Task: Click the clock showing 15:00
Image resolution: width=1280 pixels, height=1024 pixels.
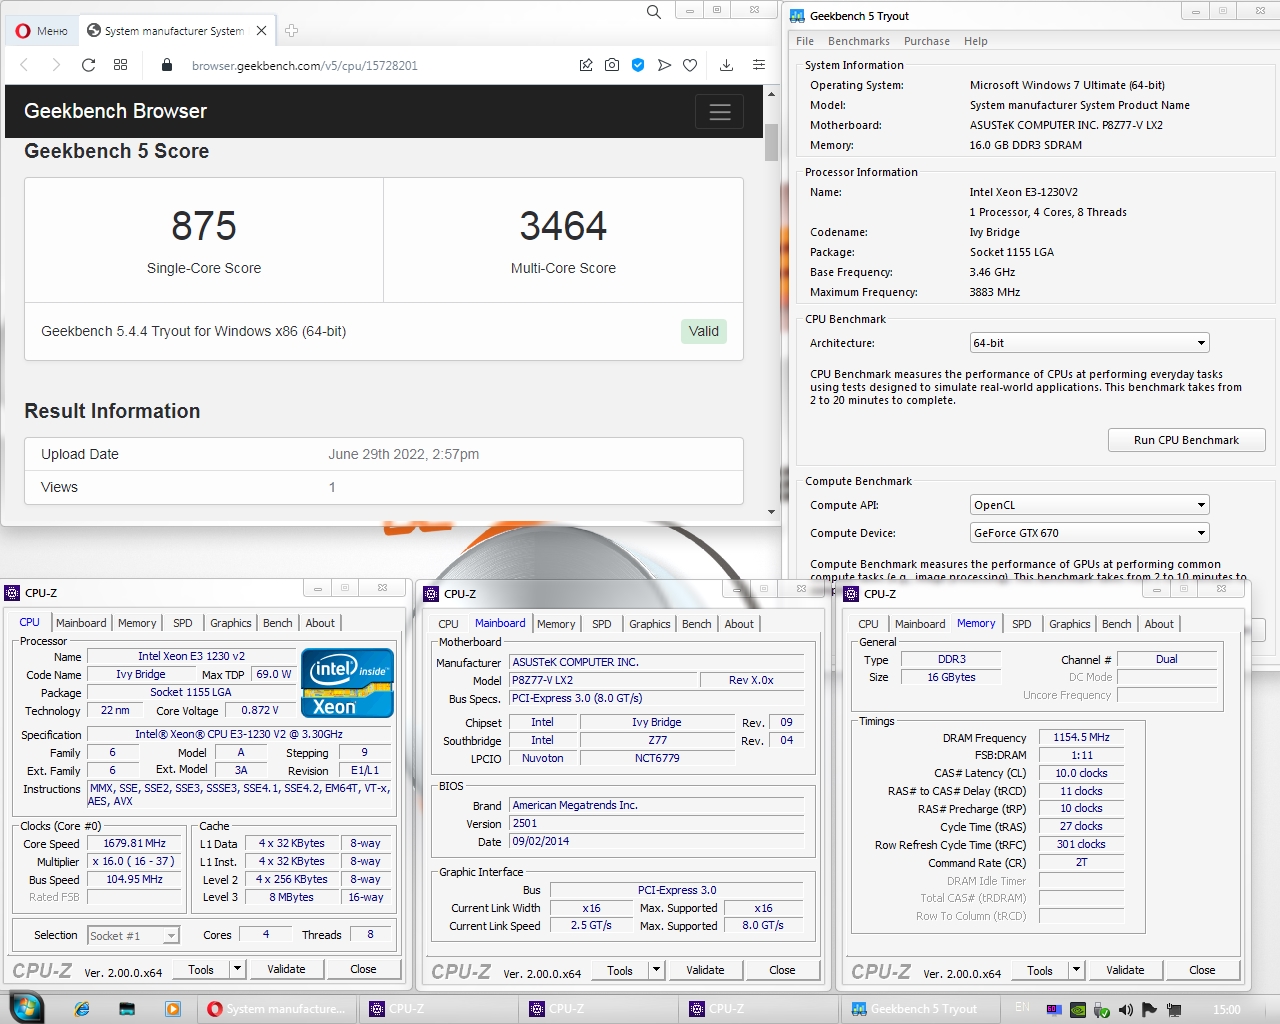Action: [1226, 1010]
